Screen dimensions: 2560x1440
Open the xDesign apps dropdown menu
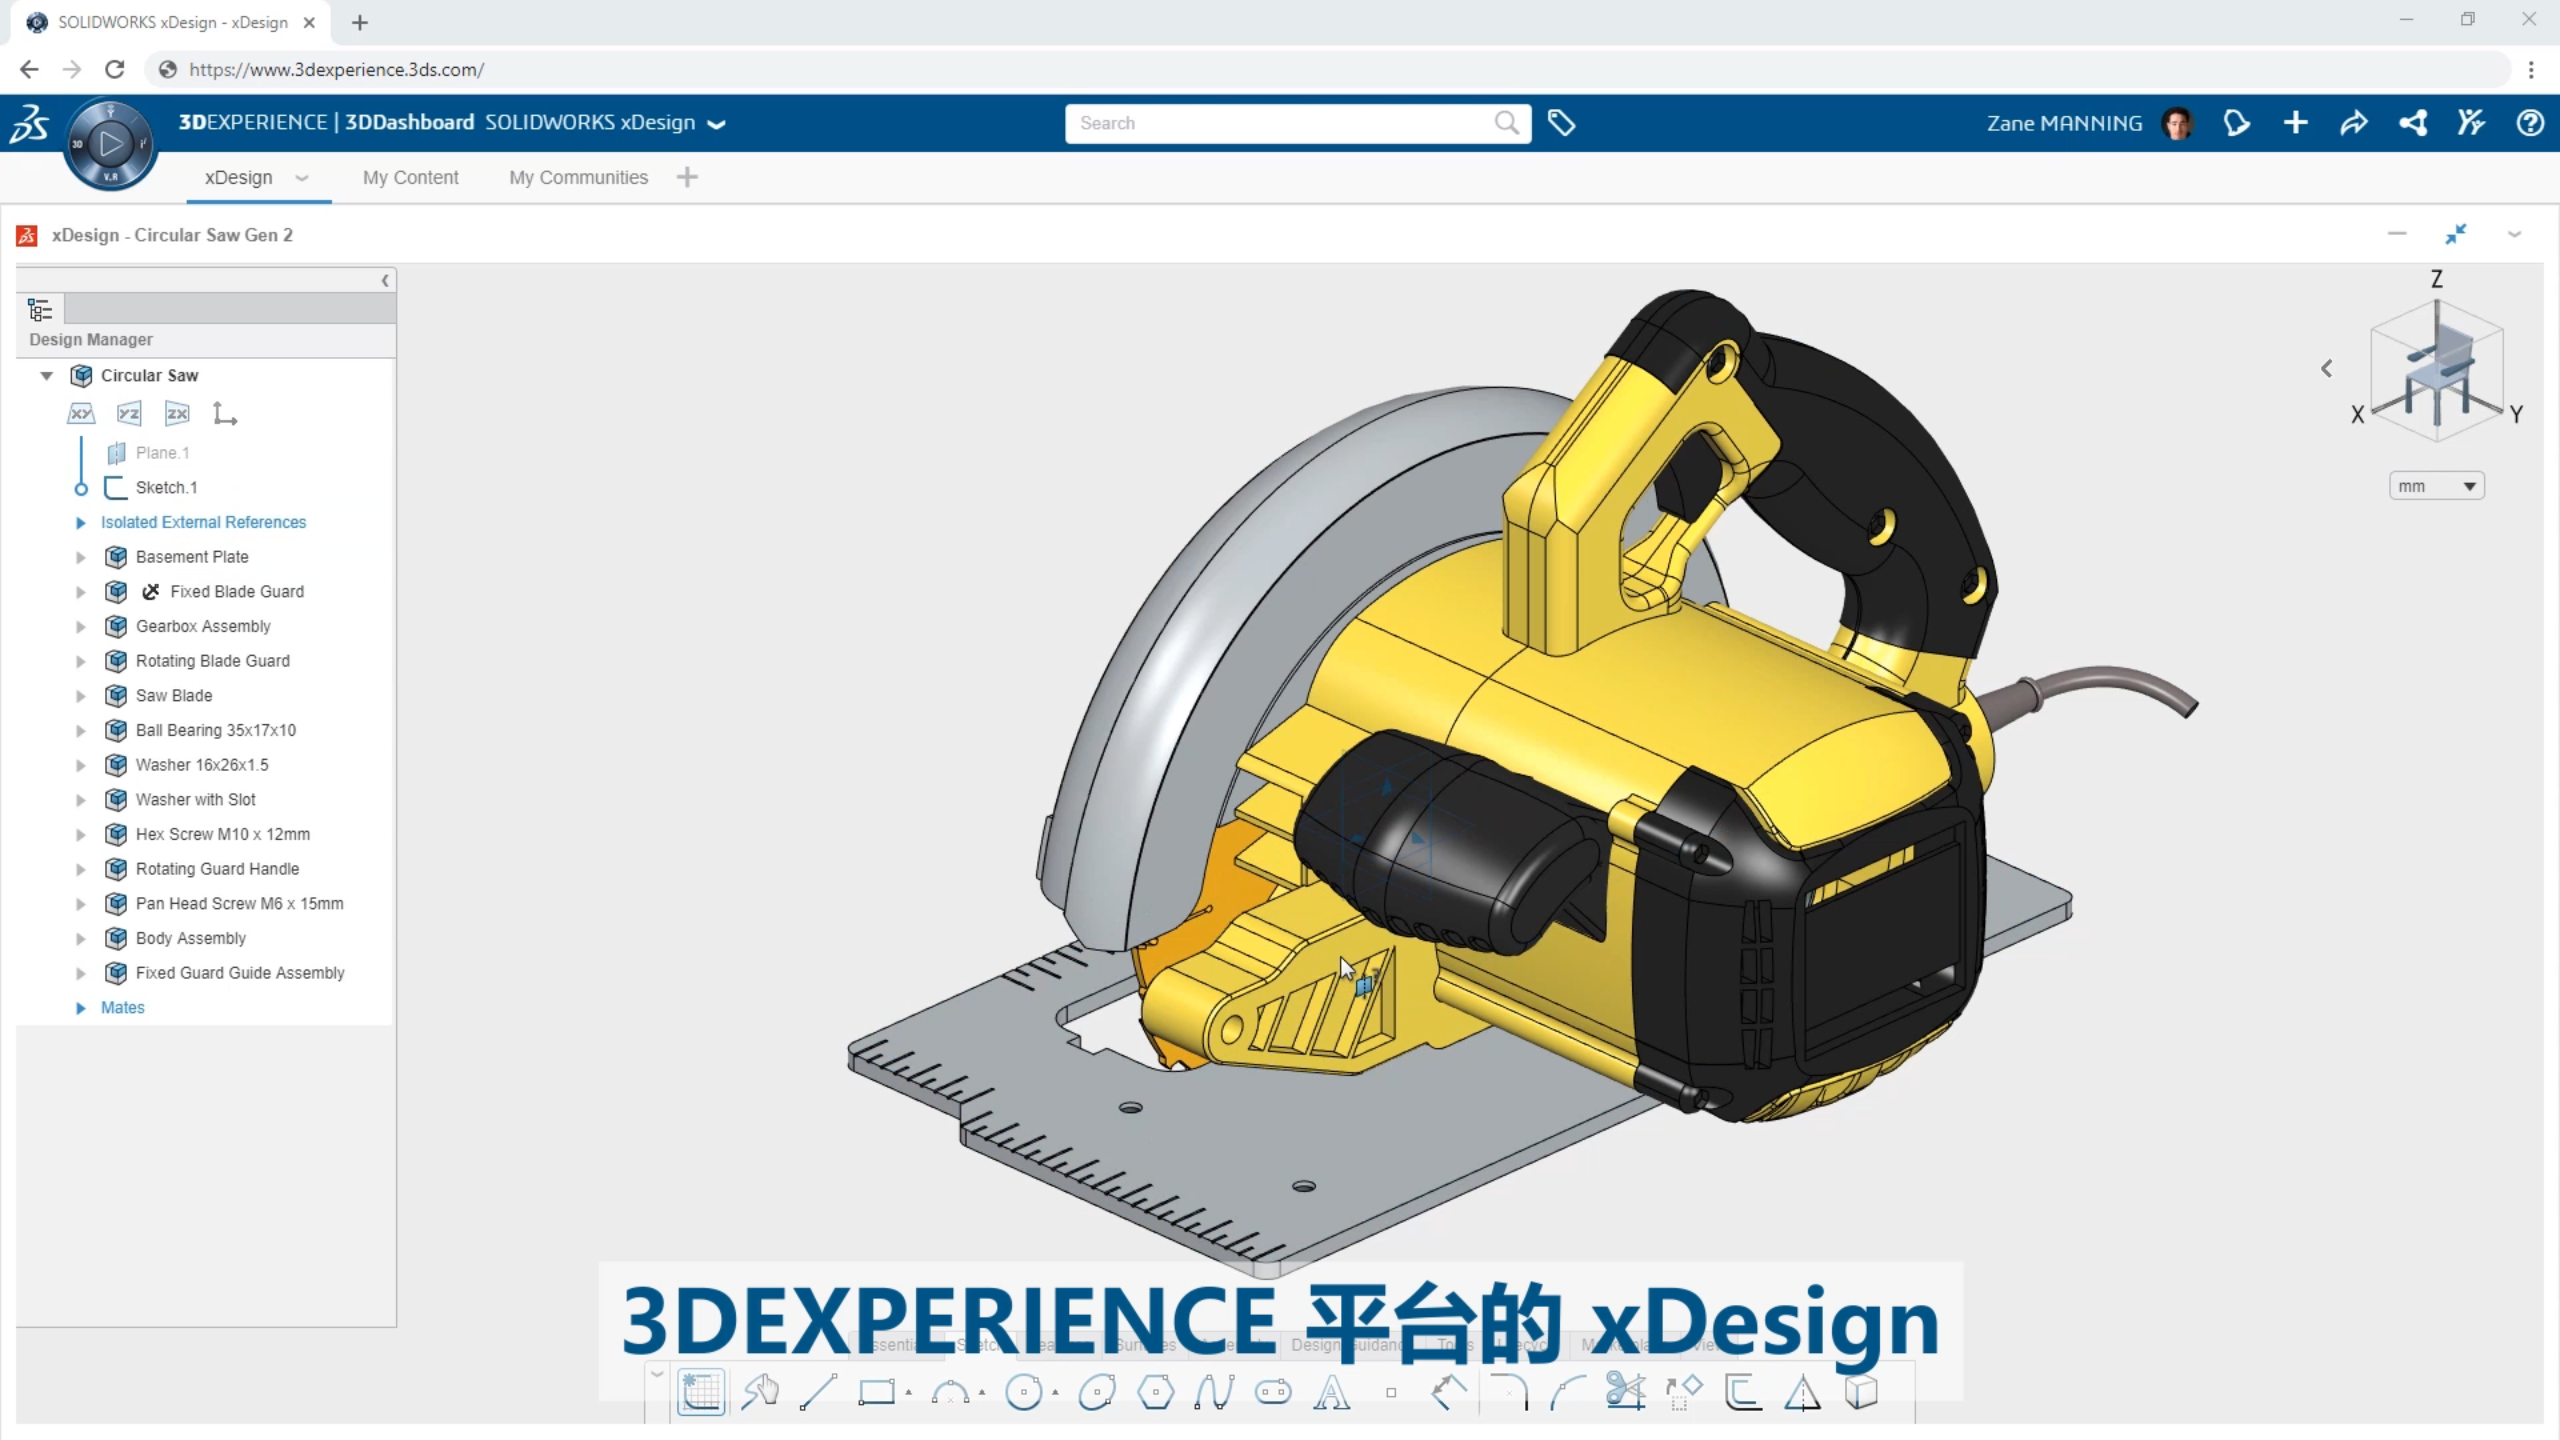(302, 178)
